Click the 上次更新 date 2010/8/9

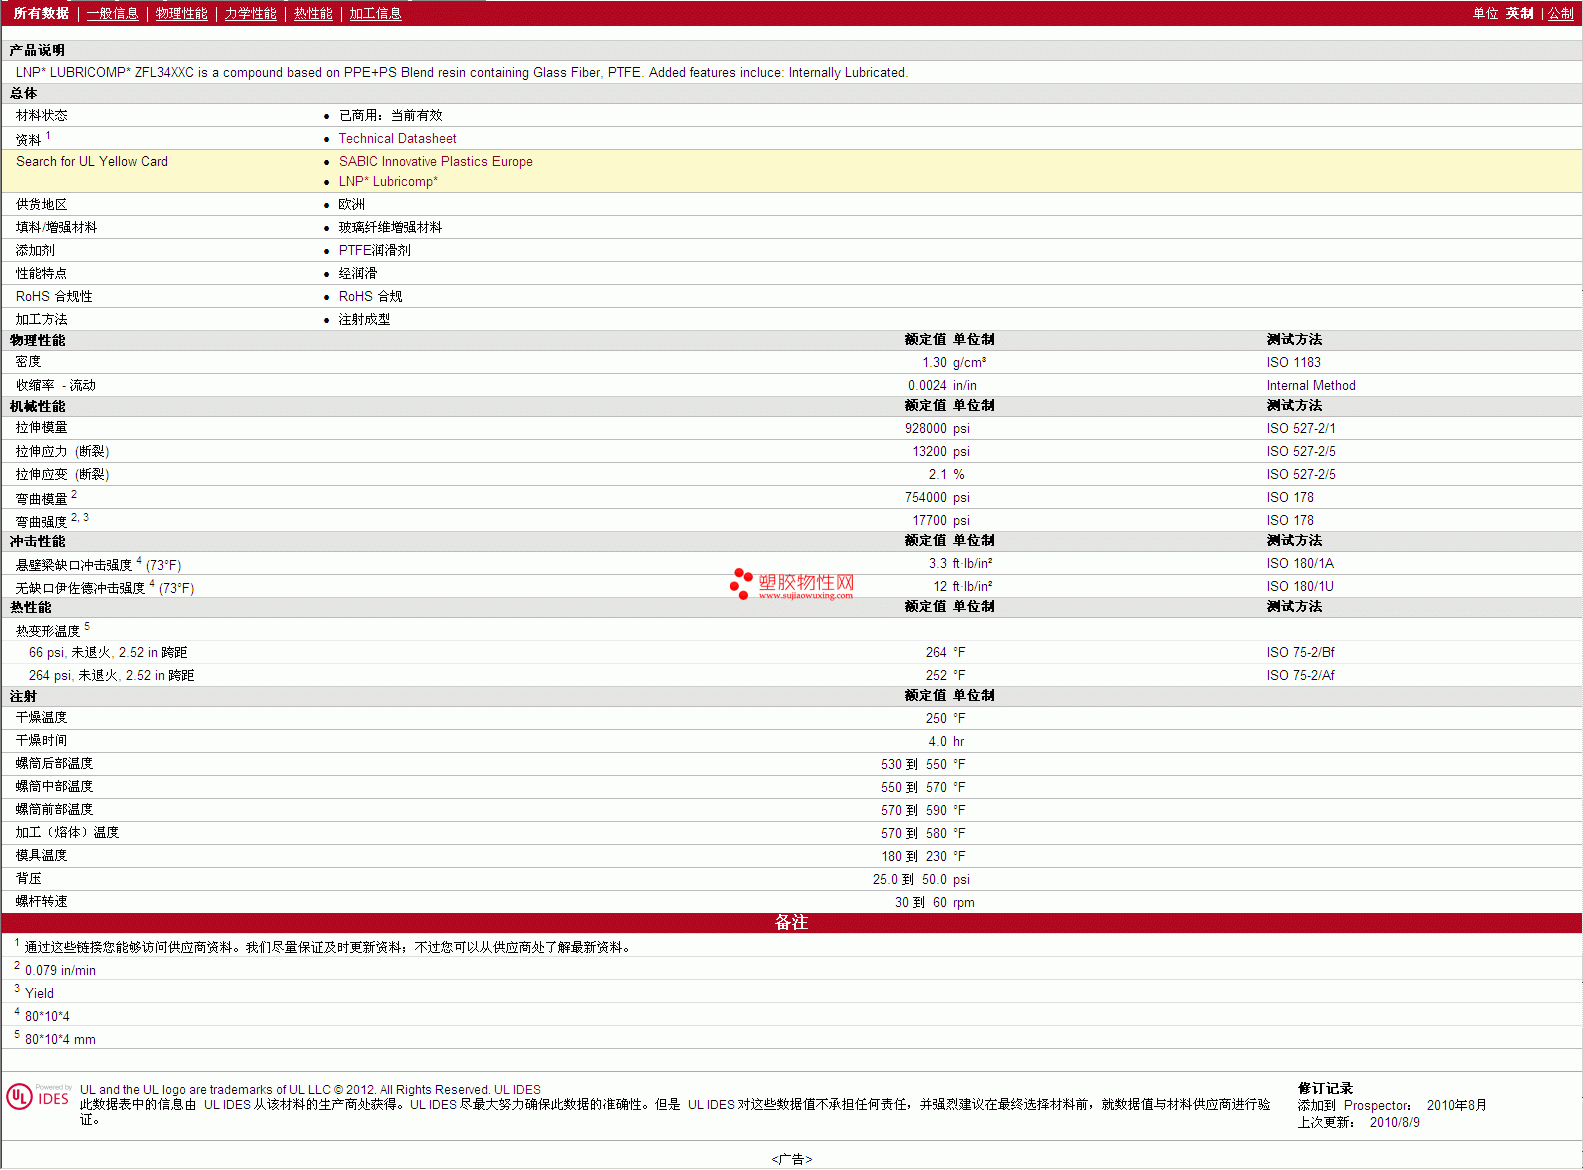[x=1394, y=1123]
